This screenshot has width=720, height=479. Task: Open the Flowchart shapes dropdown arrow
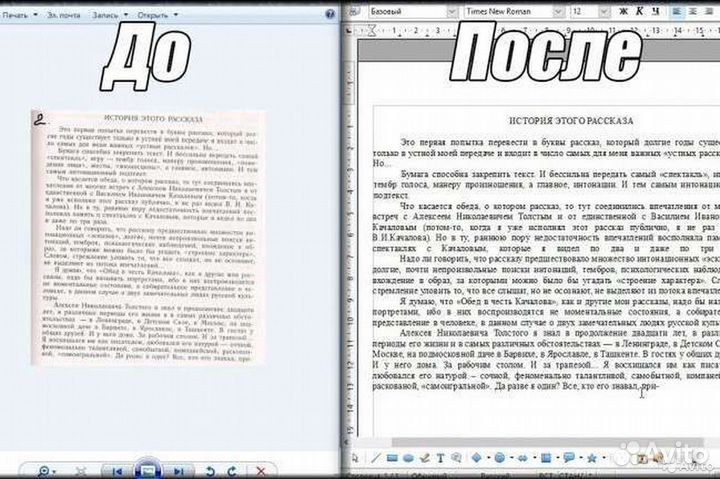pos(557,458)
